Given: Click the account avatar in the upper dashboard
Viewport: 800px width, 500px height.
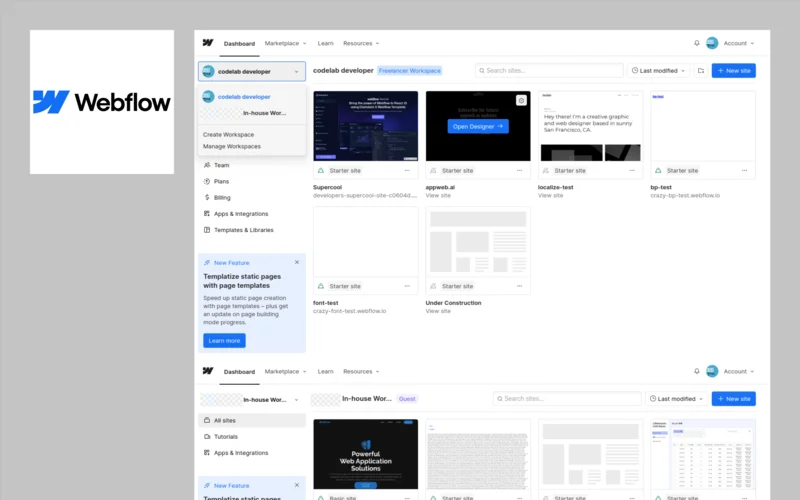Looking at the screenshot, I should (x=712, y=43).
